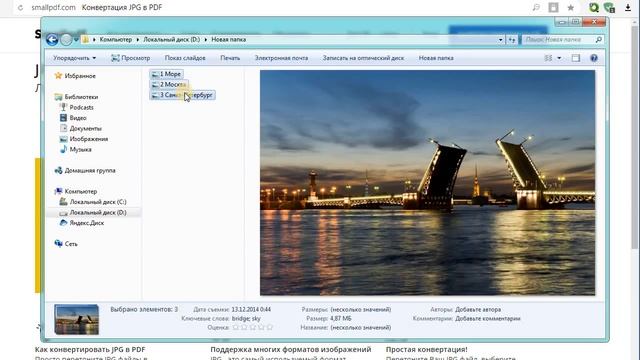Click the change view icon in the toolbar
Viewport: 640px width, 360px height.
tap(548, 58)
